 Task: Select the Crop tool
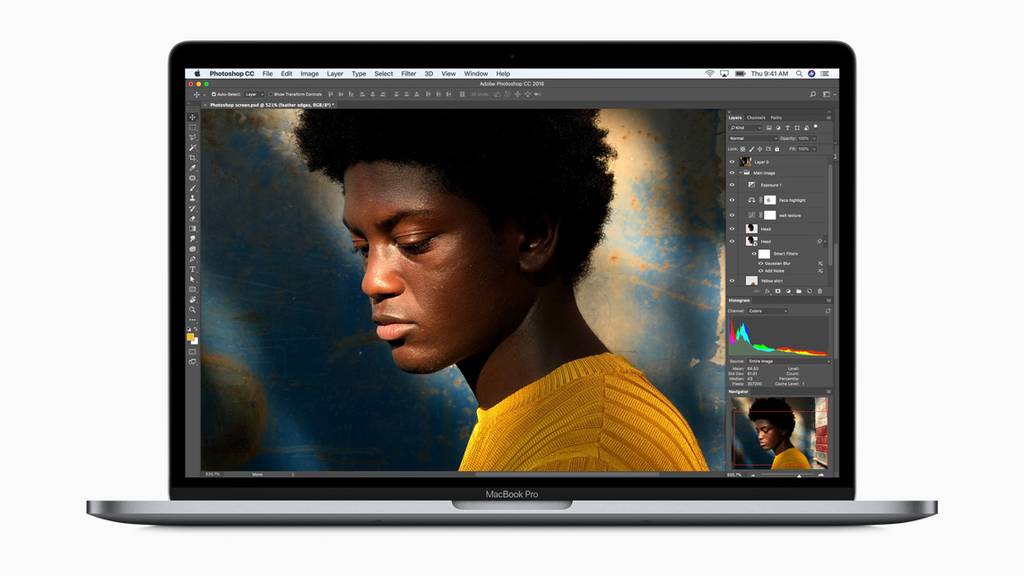pyautogui.click(x=192, y=158)
